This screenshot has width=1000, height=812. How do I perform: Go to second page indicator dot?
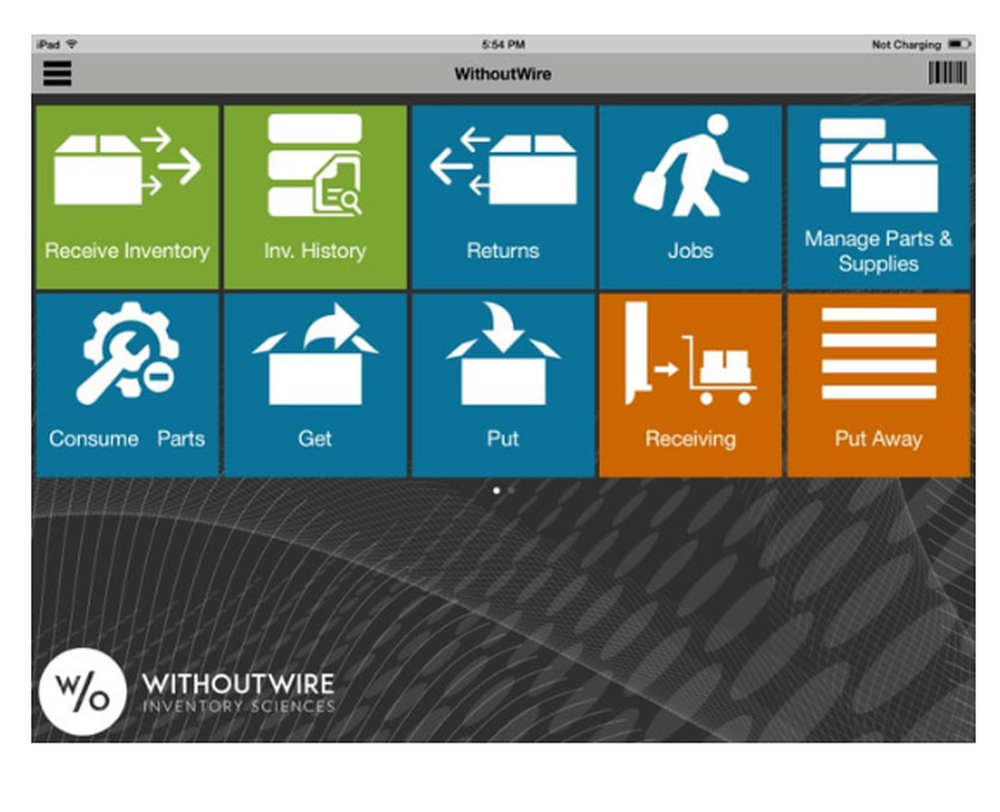point(511,491)
